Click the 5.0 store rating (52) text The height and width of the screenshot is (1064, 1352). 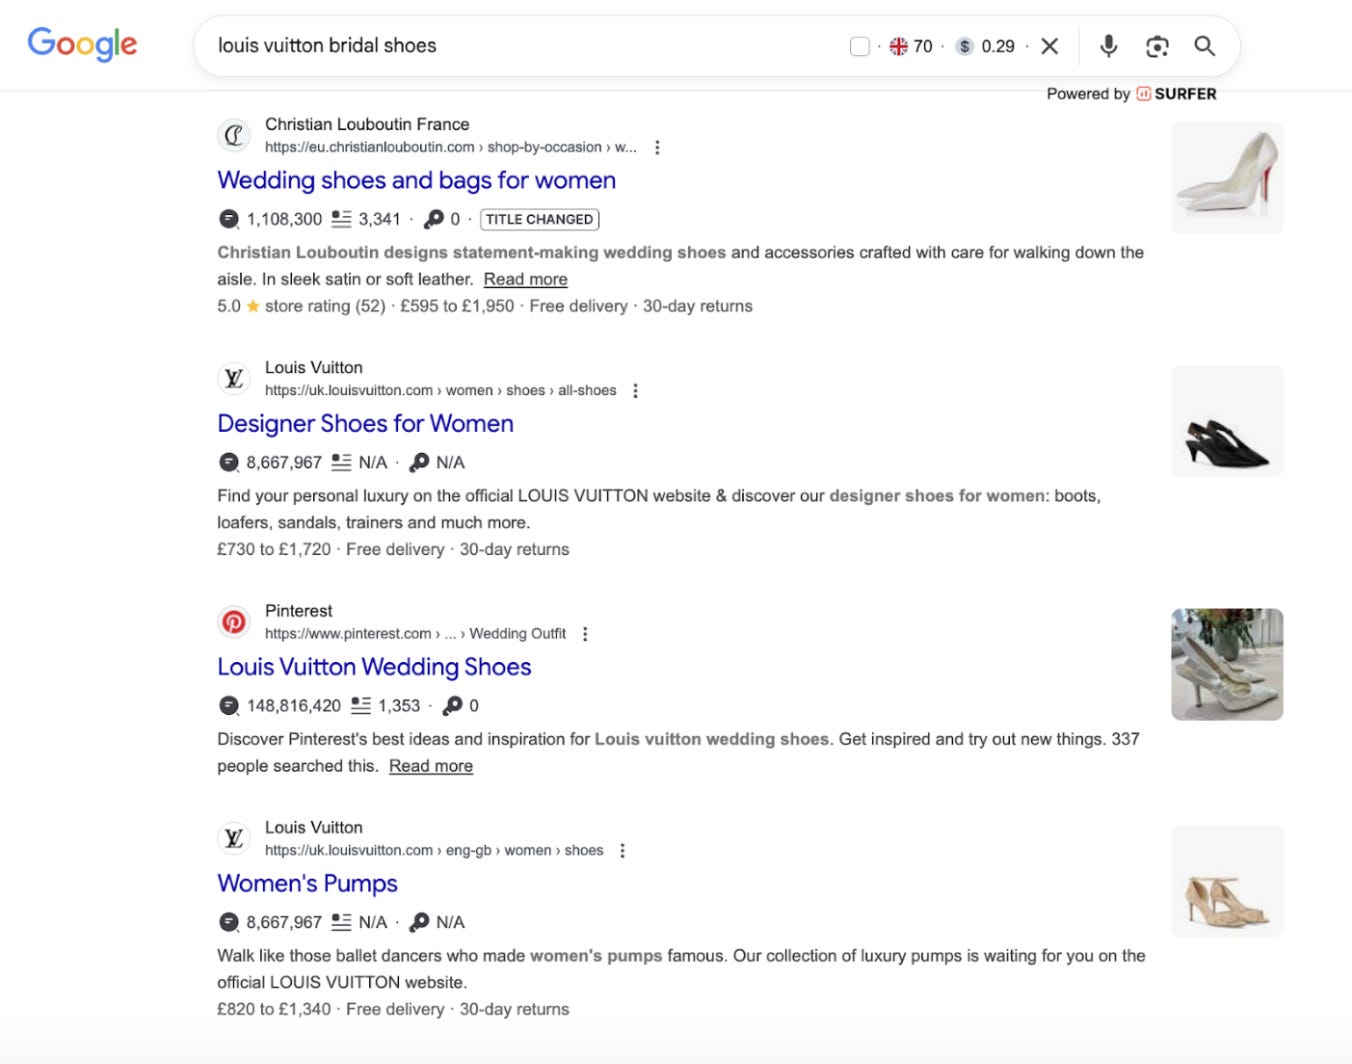pyautogui.click(x=301, y=306)
